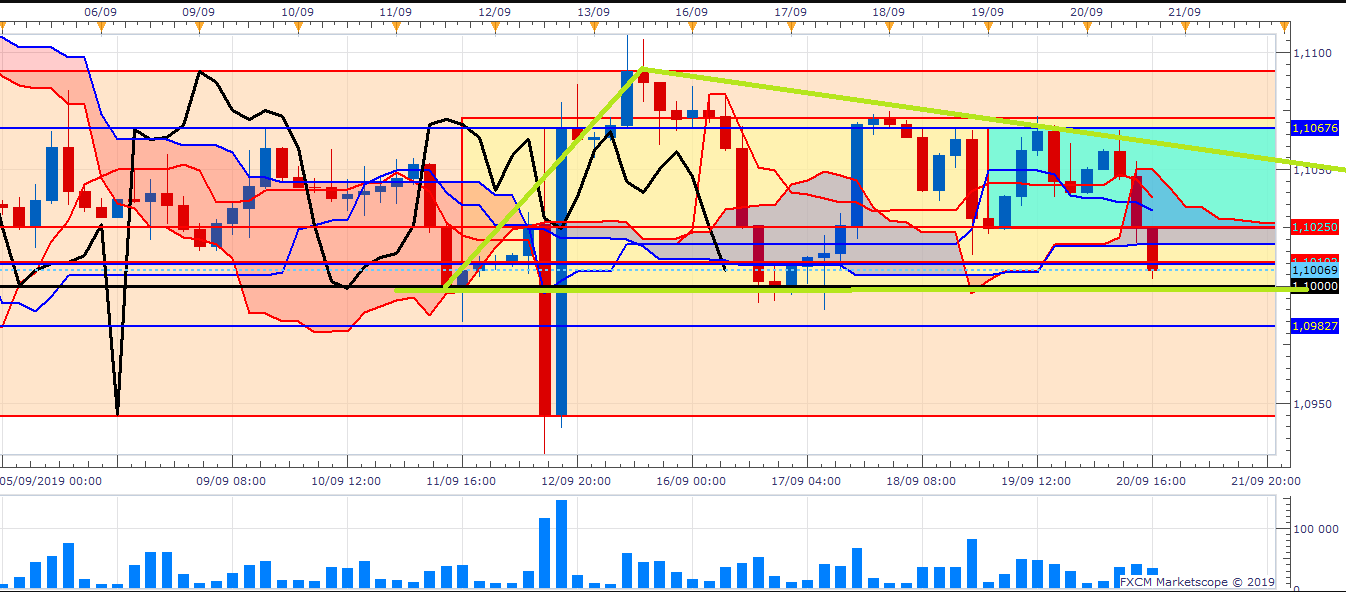Click the 11/09 16:00 time axis label

[x=461, y=480]
